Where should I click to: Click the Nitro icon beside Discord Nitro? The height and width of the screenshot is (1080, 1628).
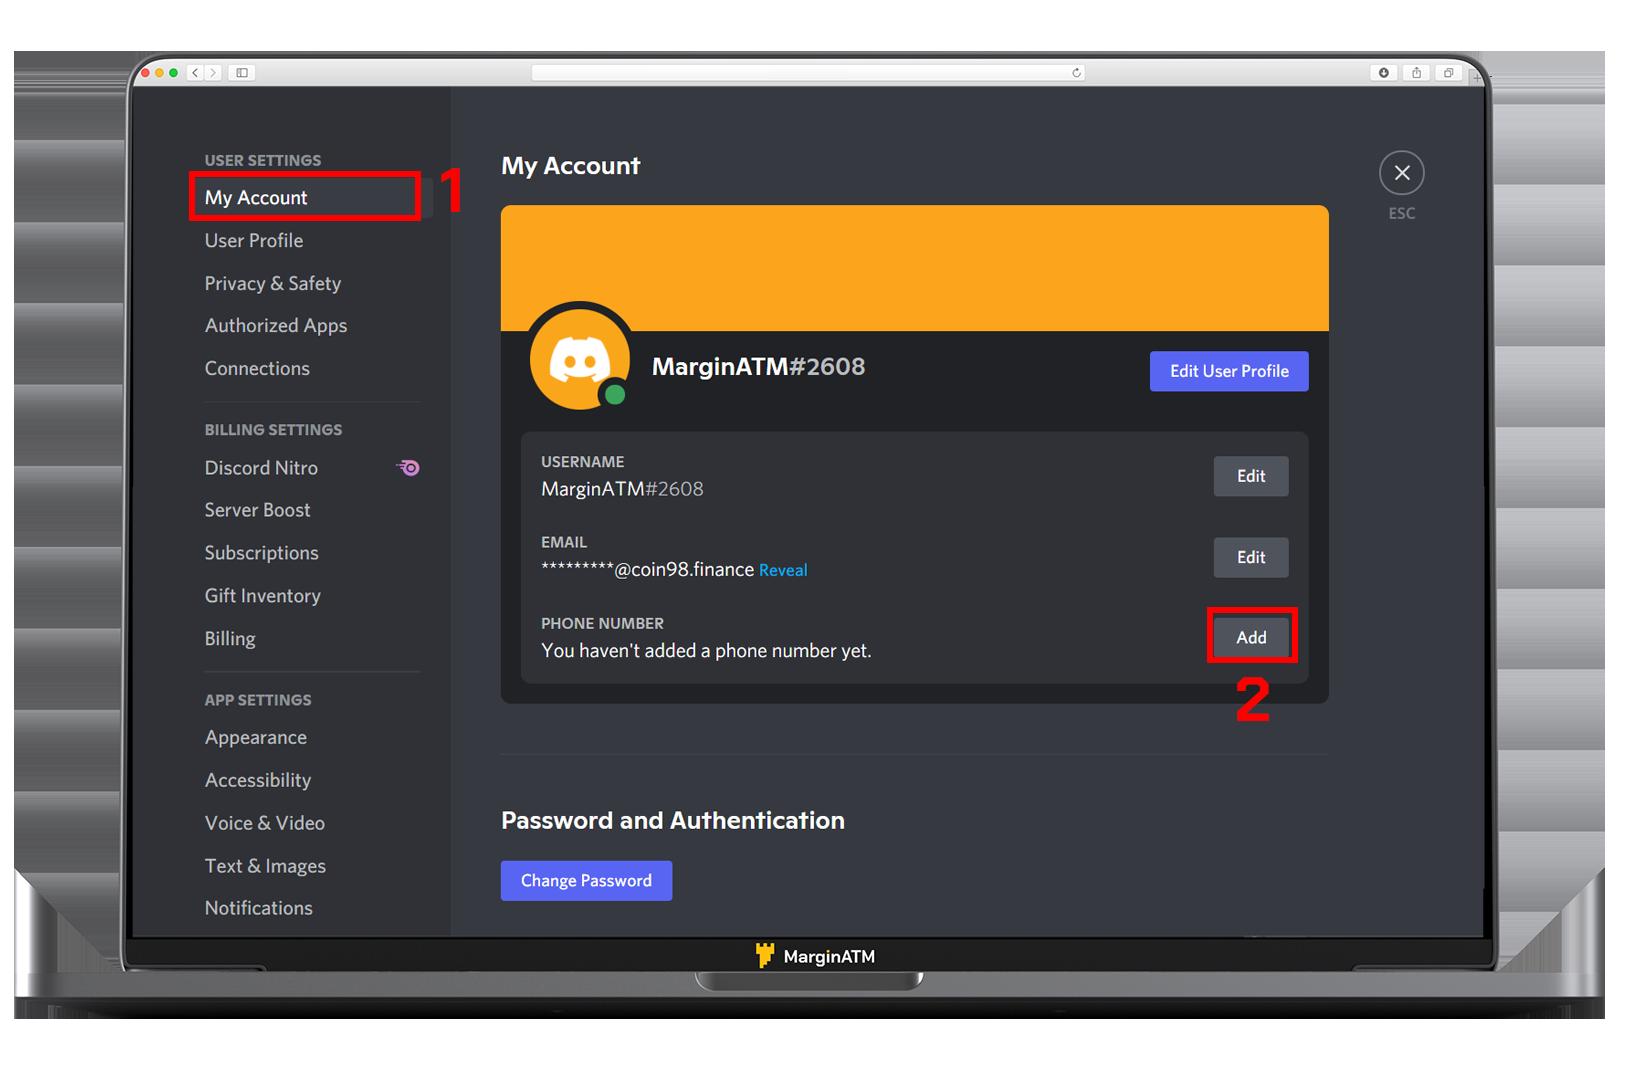pyautogui.click(x=408, y=467)
